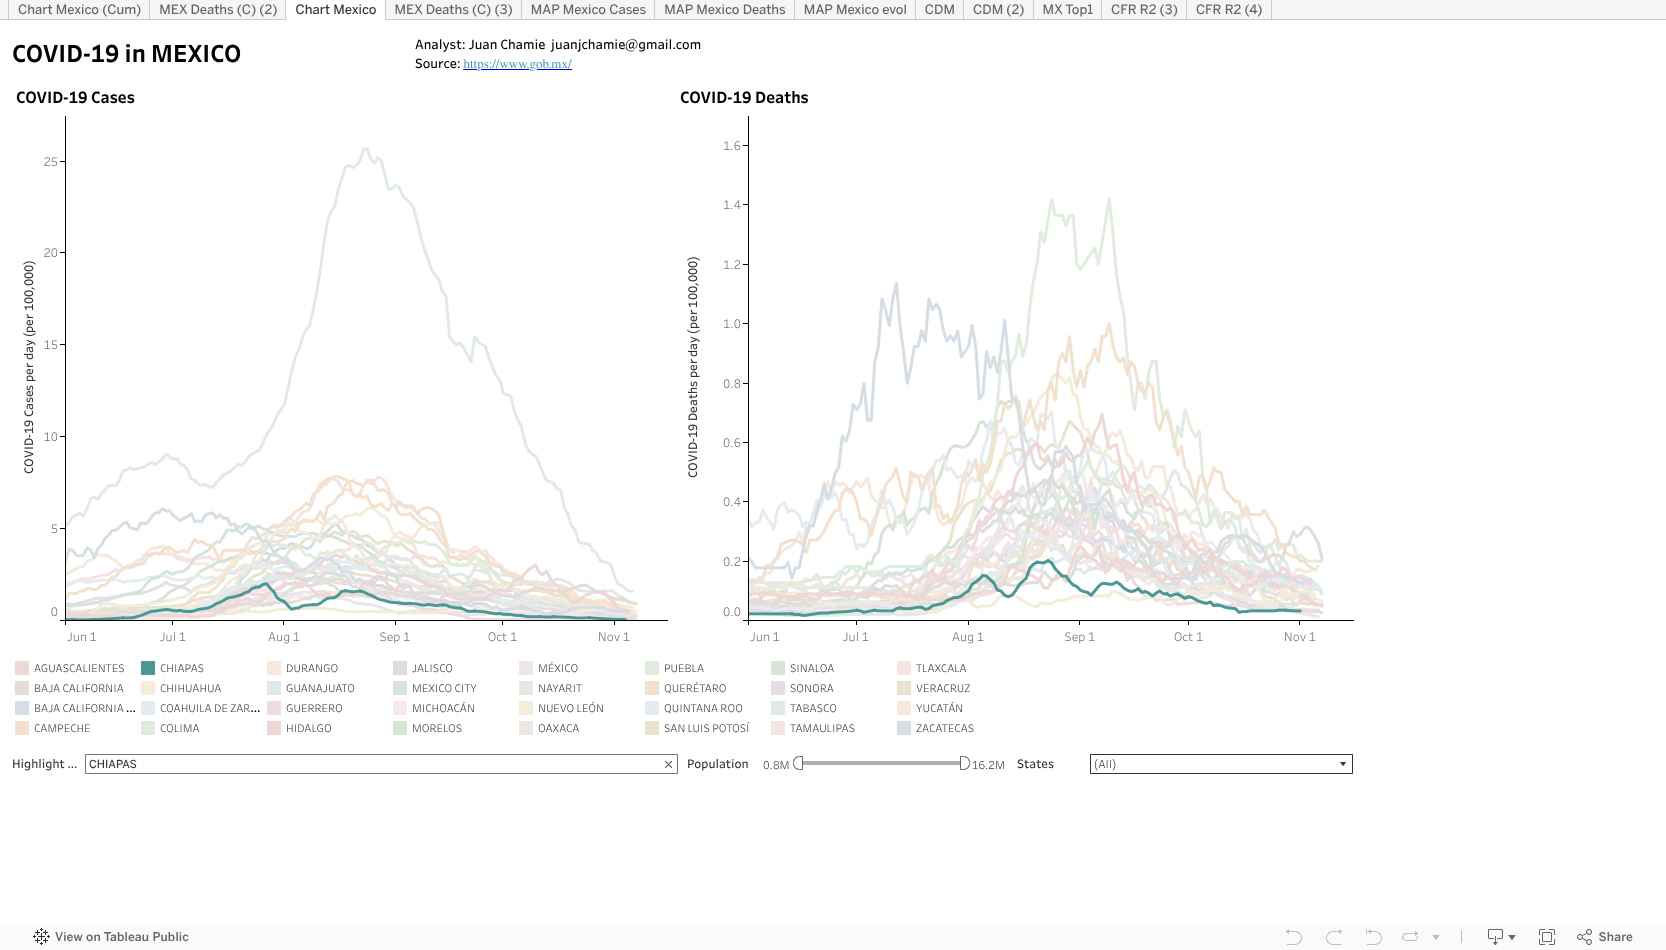Open the gob.mx source link
Screen dimensions: 1666x950
tap(516, 63)
